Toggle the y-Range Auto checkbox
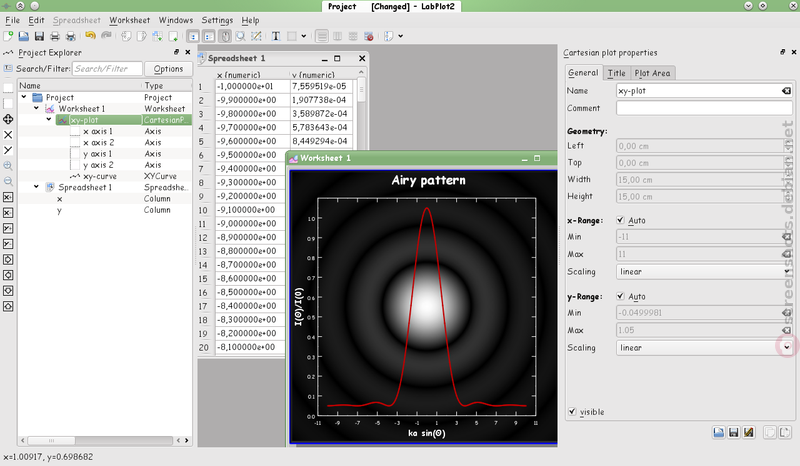 click(620, 296)
